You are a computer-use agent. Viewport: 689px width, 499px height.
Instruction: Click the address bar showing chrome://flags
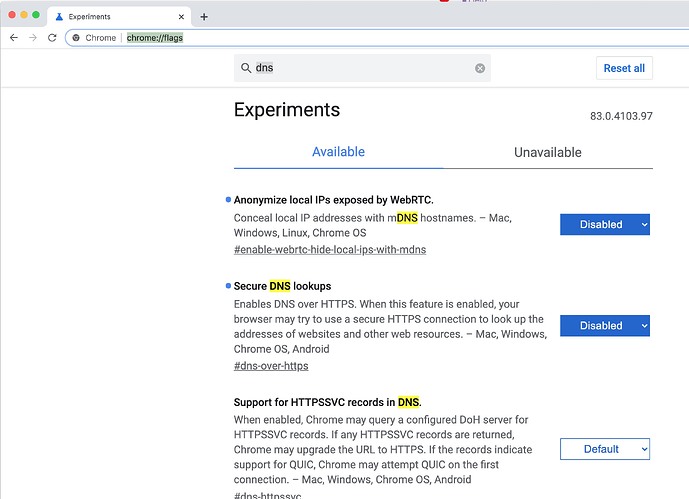pos(378,38)
